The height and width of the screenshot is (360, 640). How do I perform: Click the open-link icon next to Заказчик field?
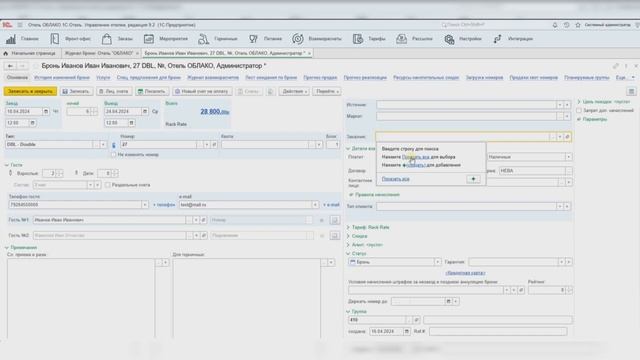pos(567,137)
